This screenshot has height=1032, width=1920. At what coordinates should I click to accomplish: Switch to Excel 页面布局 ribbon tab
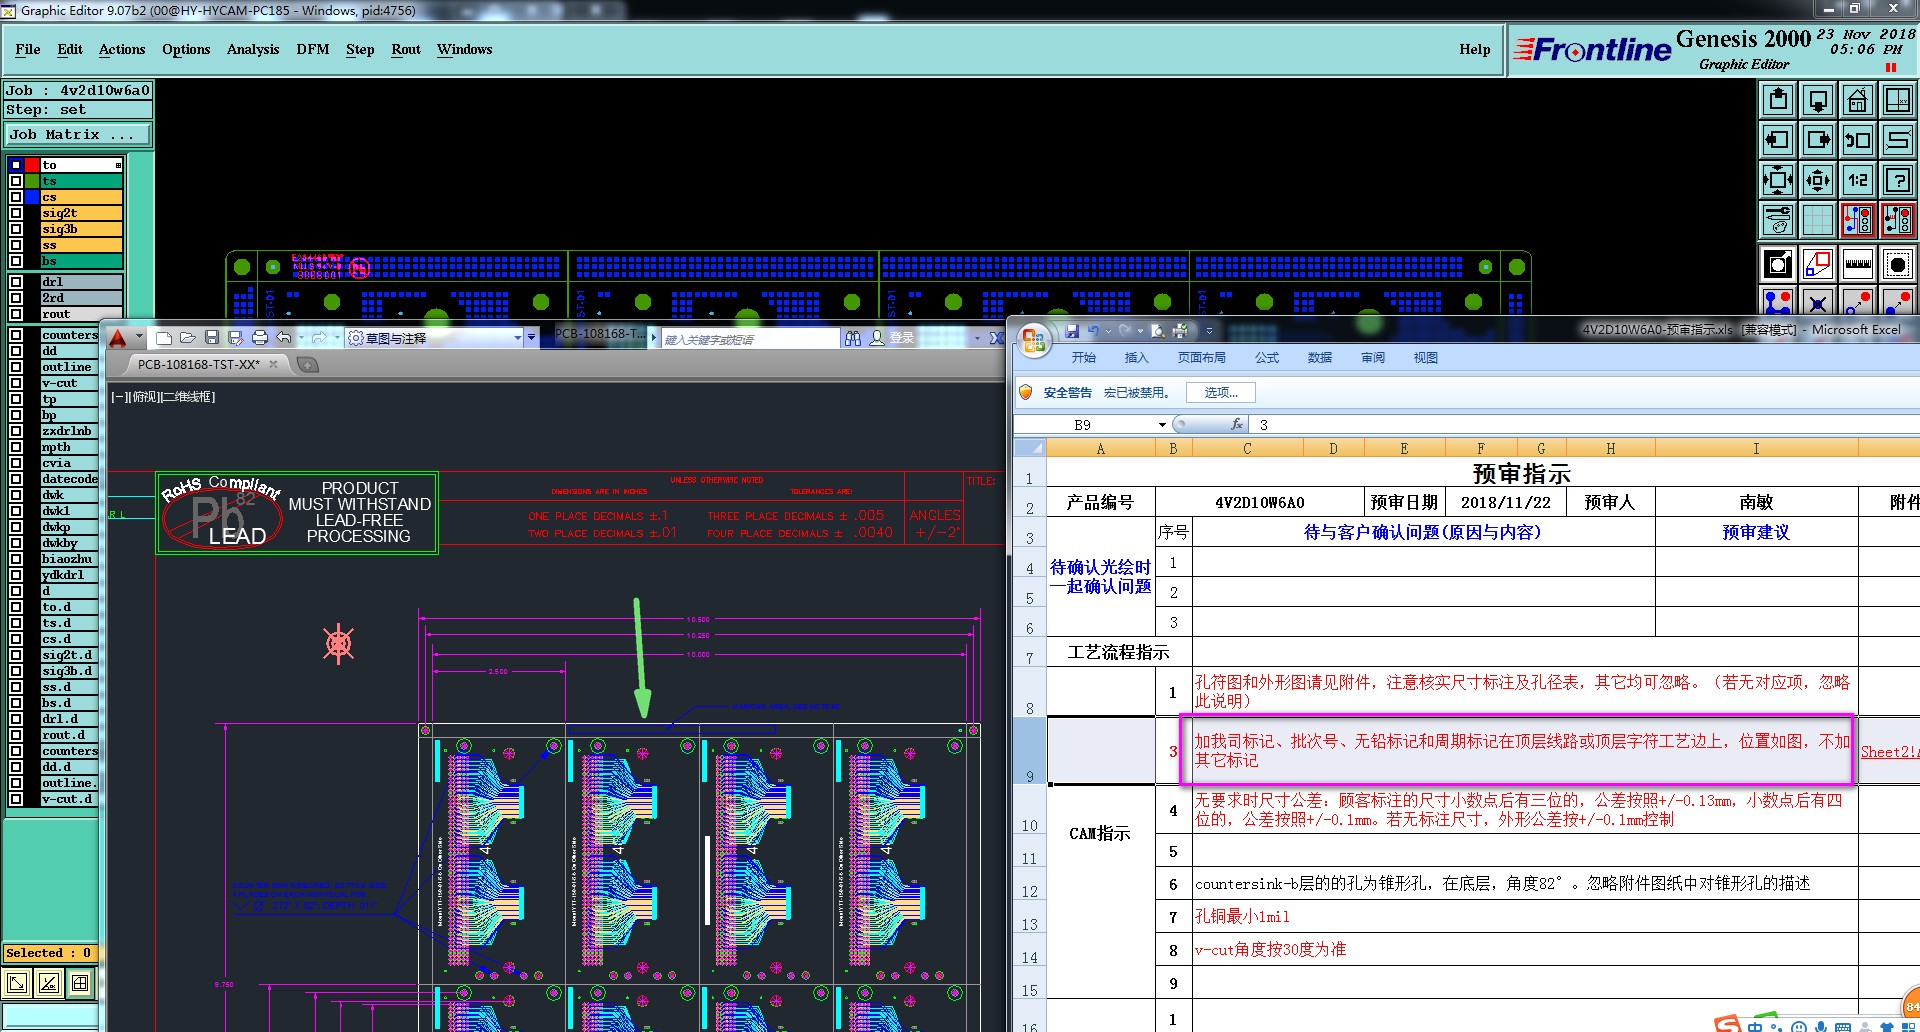(1201, 358)
